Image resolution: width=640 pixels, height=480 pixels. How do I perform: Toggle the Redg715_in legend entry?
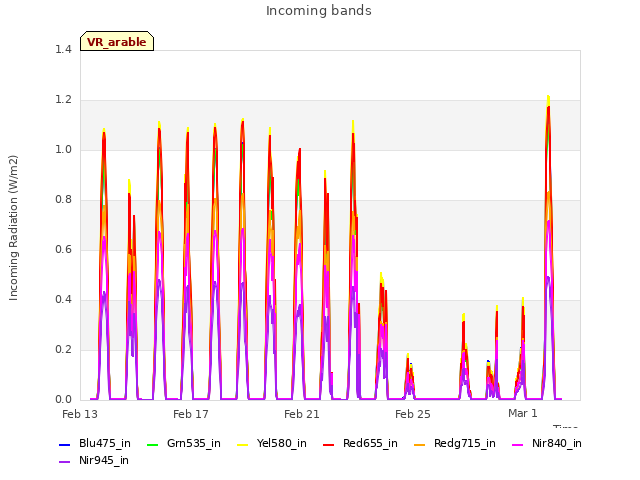[455, 443]
